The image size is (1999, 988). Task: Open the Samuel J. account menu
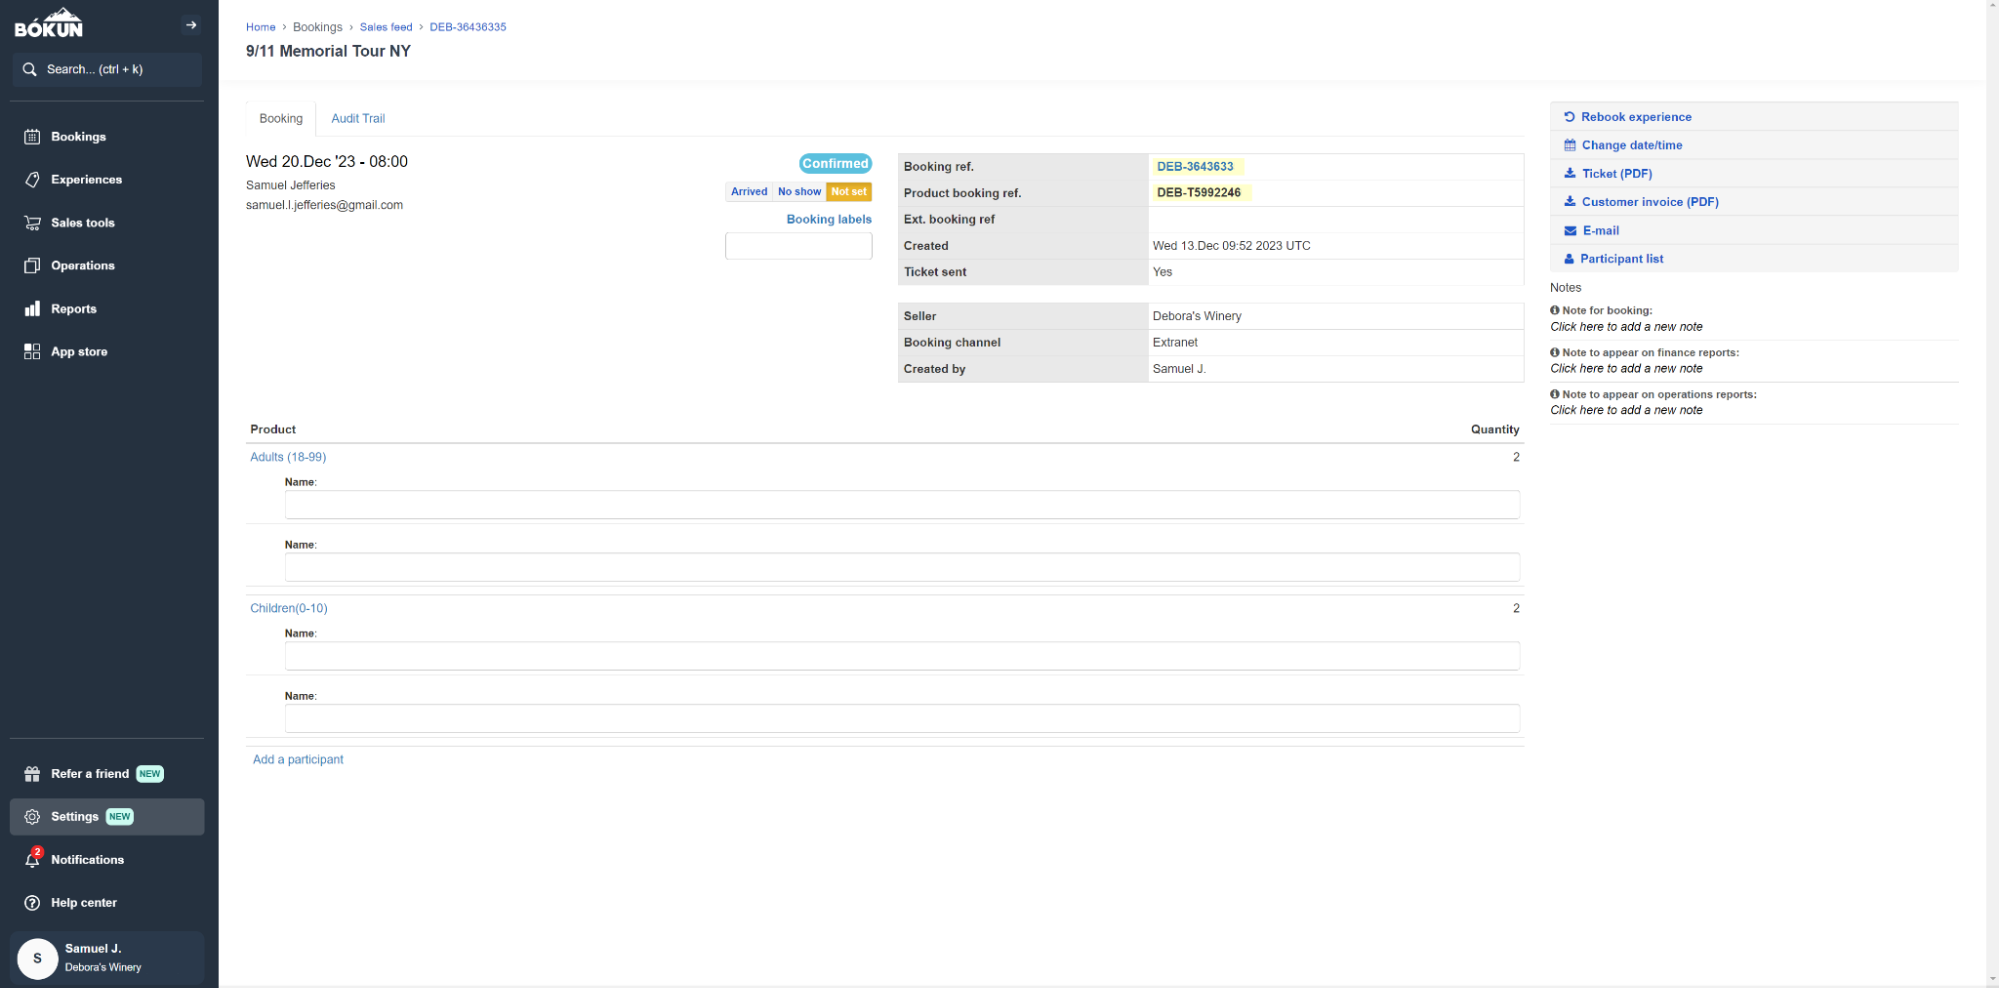(106, 957)
